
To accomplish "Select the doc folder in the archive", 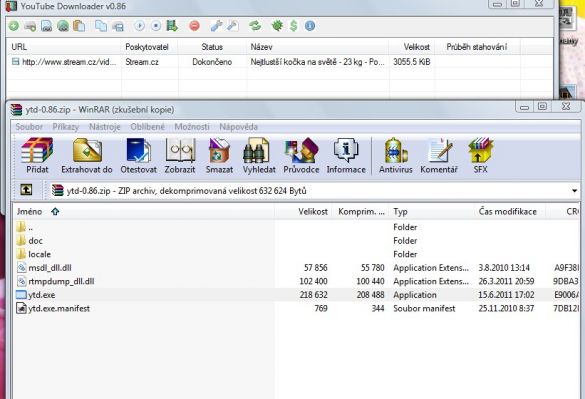I will [297, 241].
